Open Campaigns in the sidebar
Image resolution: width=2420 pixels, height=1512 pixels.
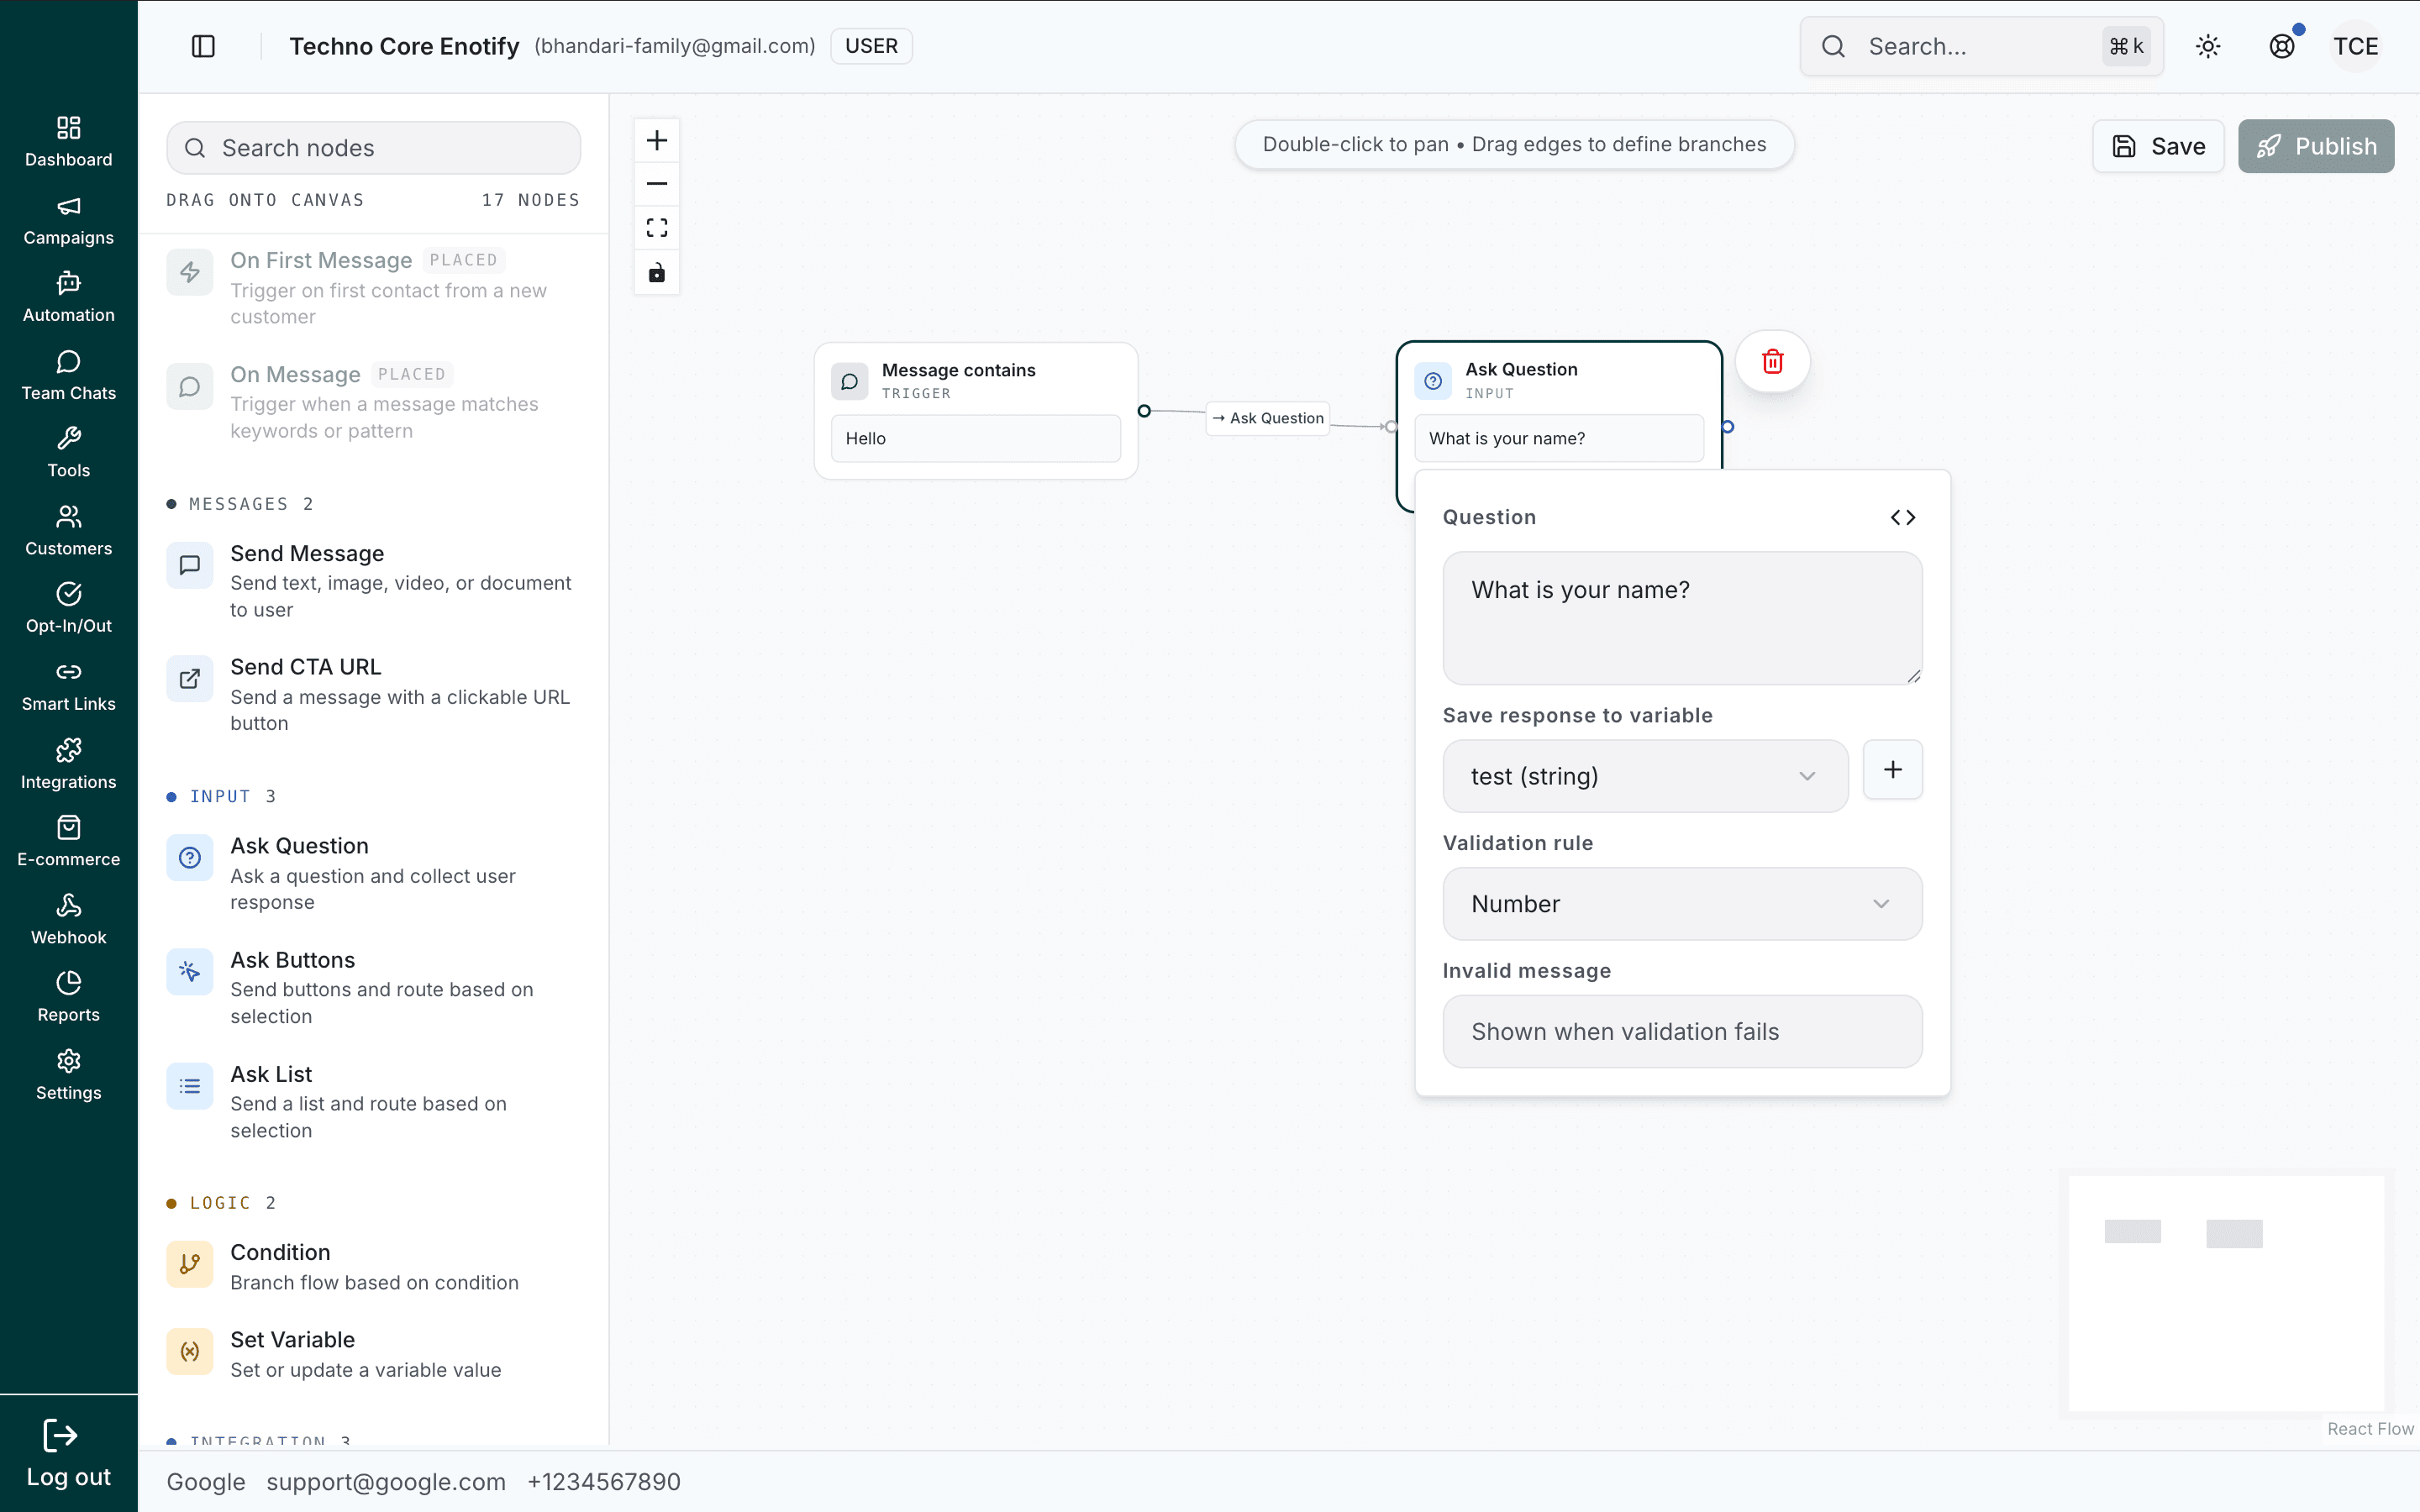68,220
